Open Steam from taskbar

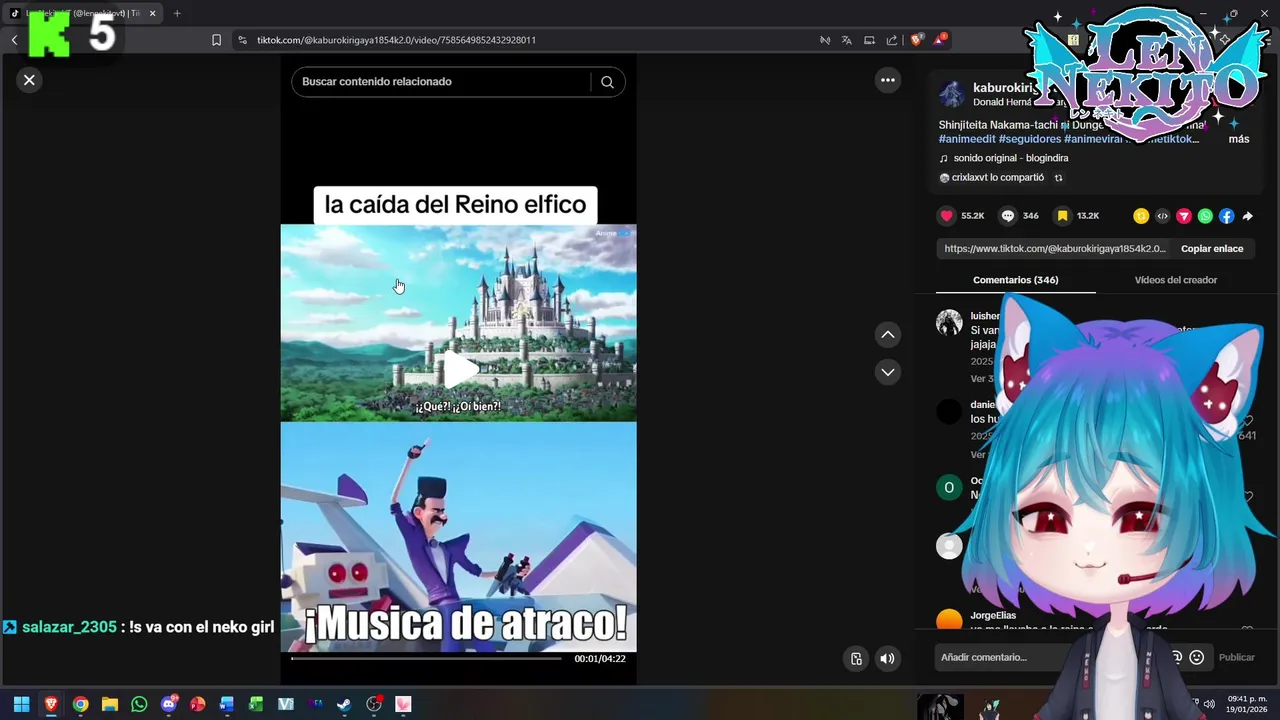coord(344,704)
